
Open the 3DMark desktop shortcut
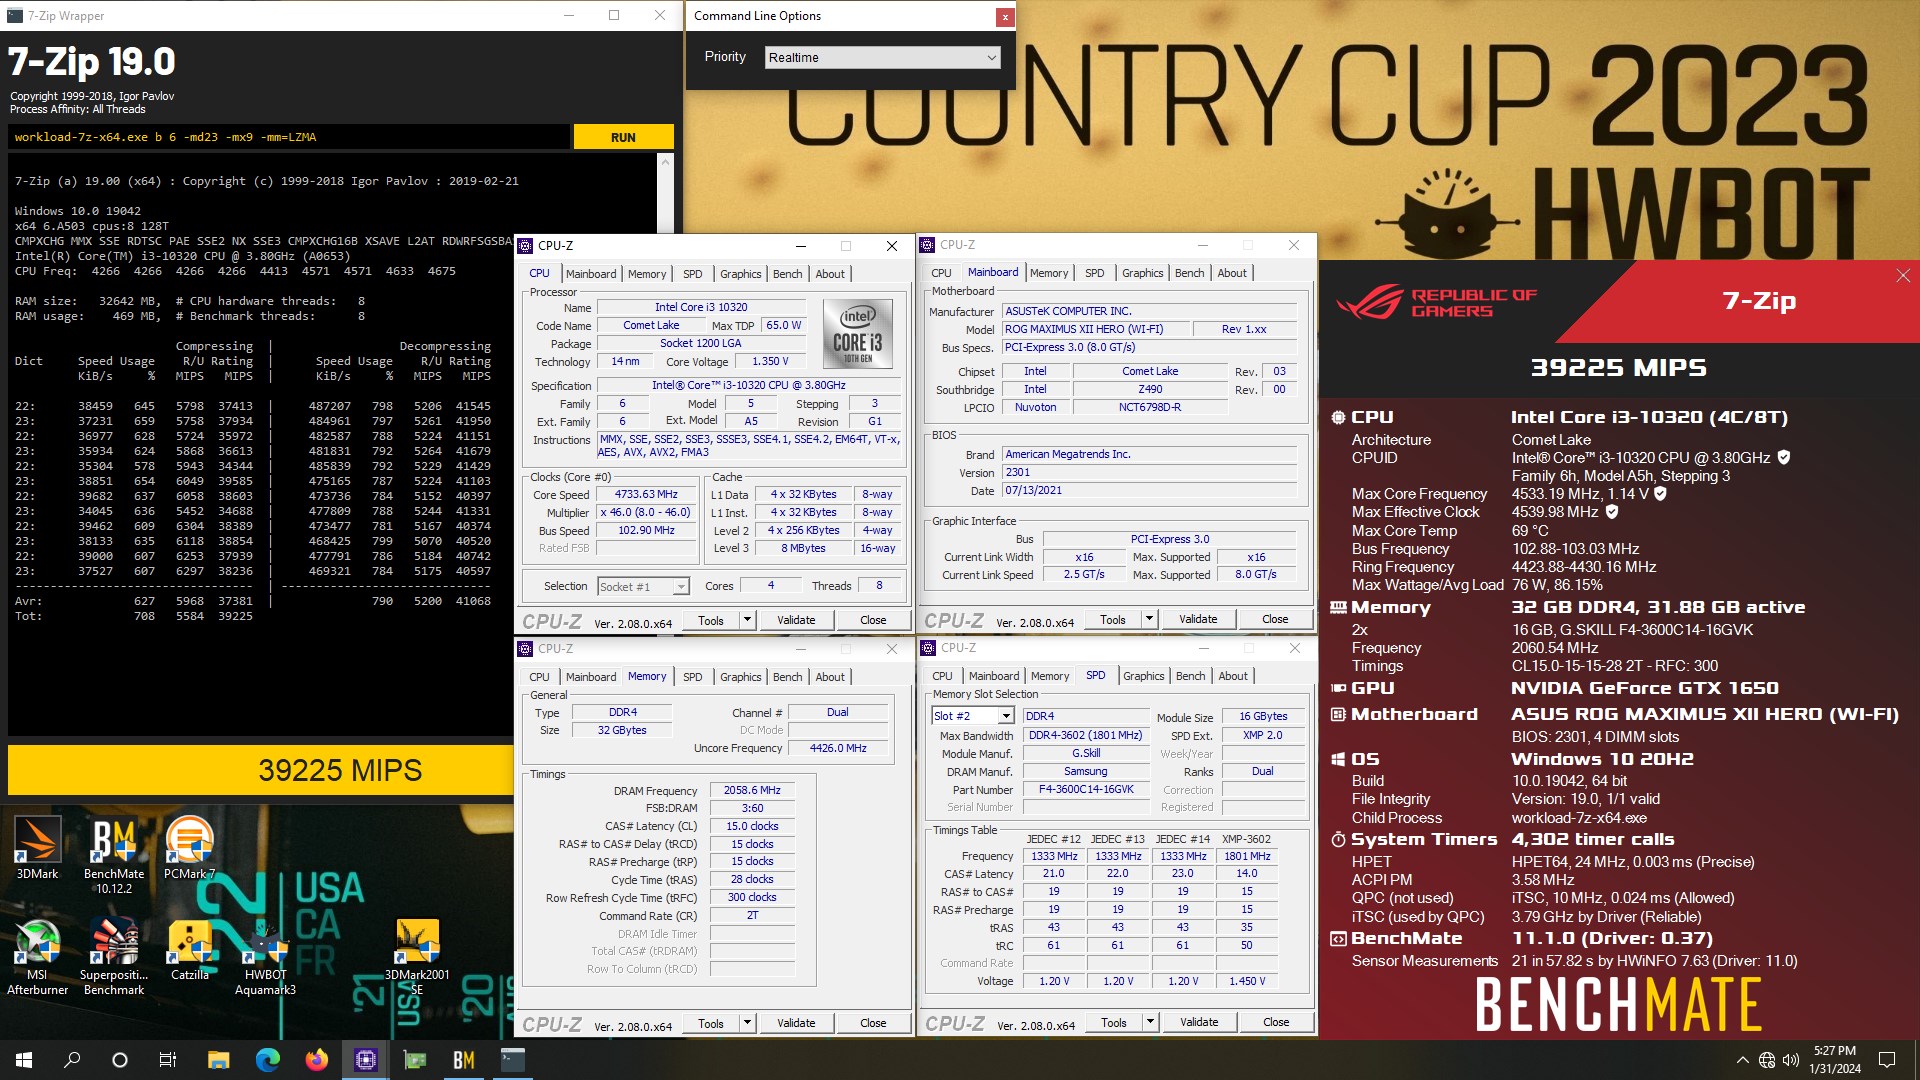[x=37, y=847]
